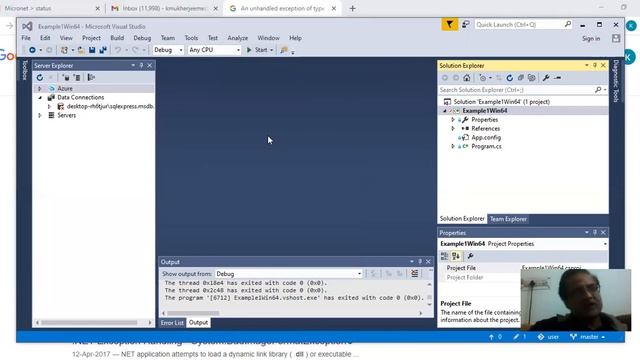Viewport: 640px width, 360px height.
Task: Click Connect to Database icon in Server Explorer
Action: coord(66,77)
